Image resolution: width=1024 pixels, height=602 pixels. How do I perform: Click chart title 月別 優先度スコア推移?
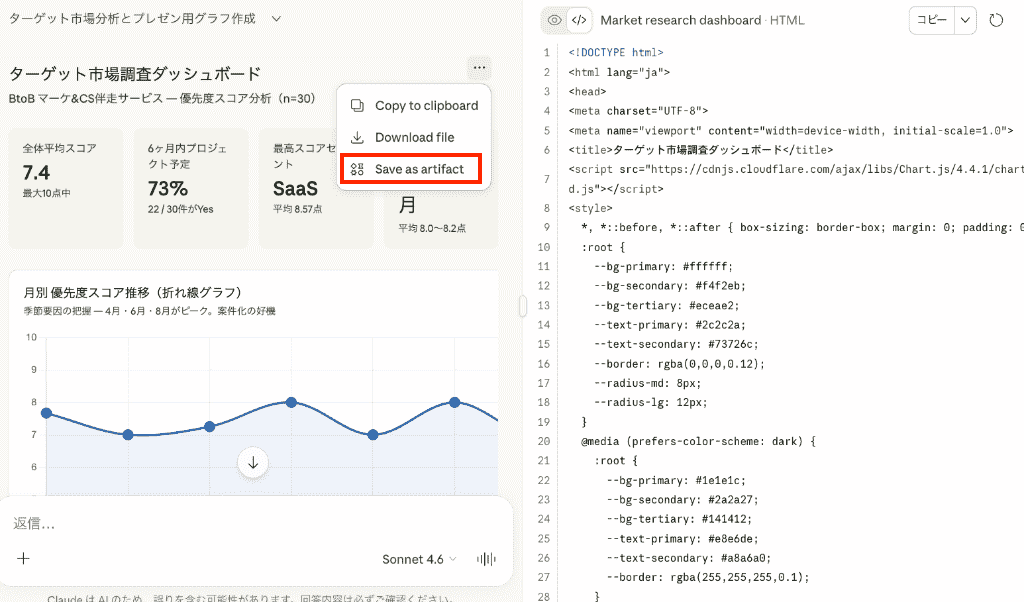(133, 292)
